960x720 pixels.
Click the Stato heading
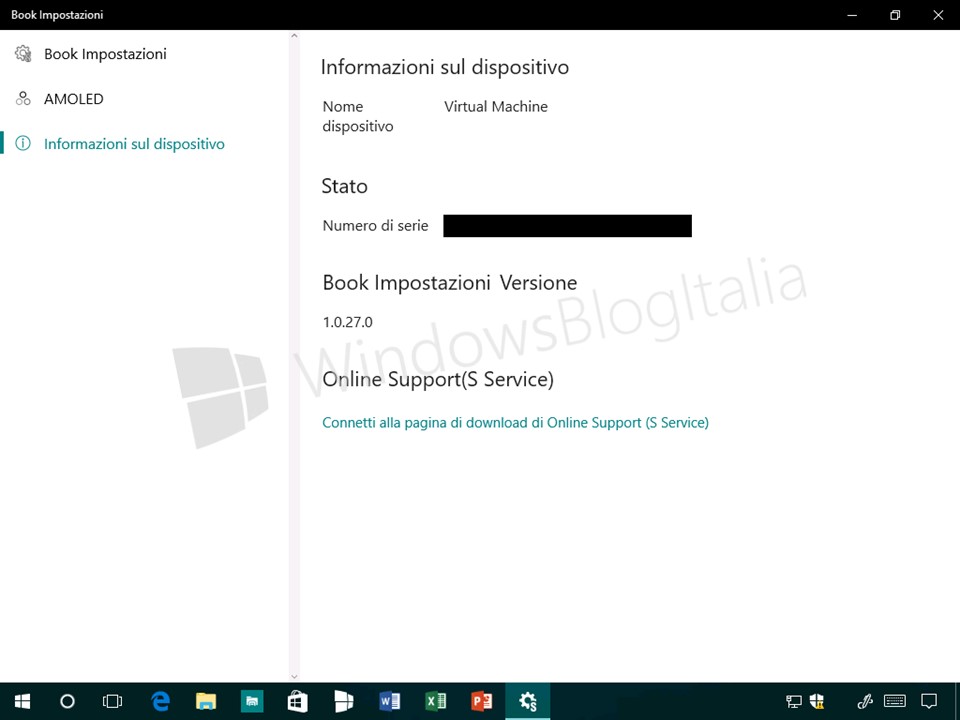345,186
